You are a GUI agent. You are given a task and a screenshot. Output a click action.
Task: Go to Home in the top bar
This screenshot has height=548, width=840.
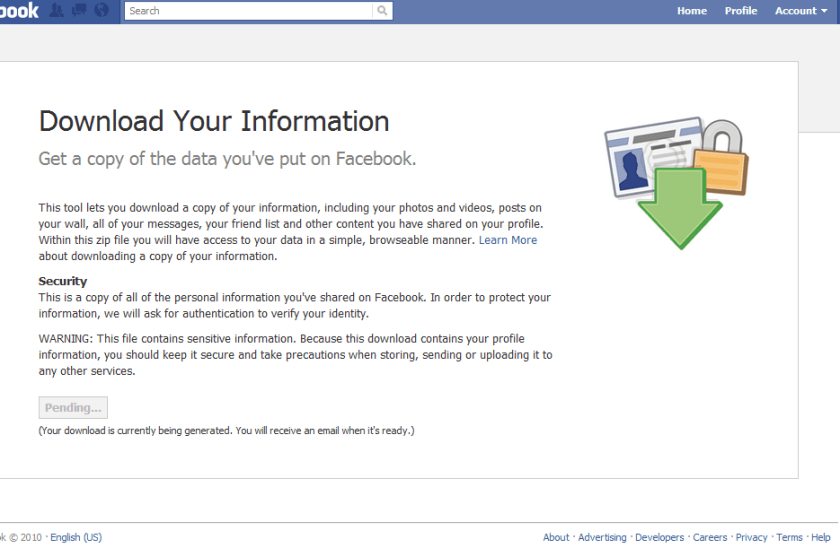click(691, 11)
